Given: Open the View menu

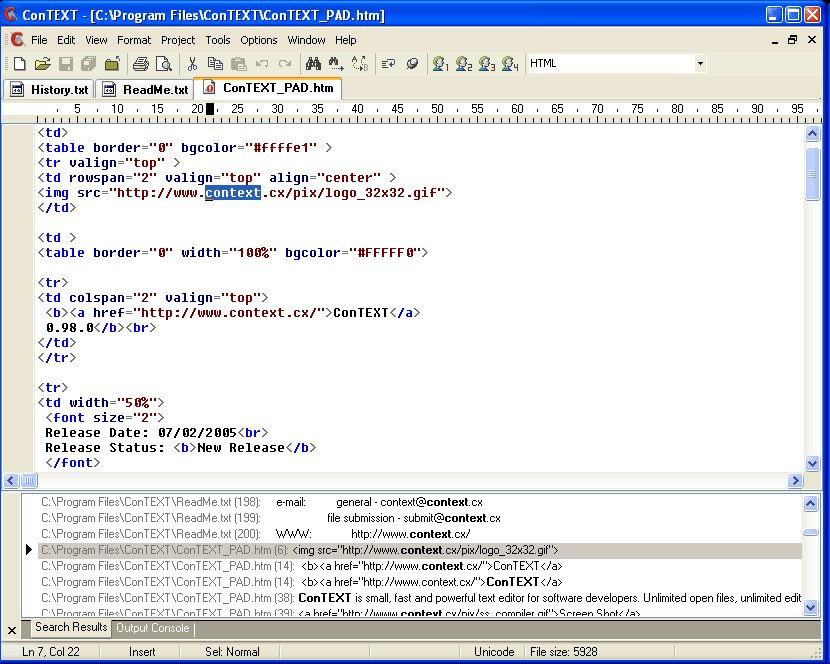Looking at the screenshot, I should pos(96,40).
